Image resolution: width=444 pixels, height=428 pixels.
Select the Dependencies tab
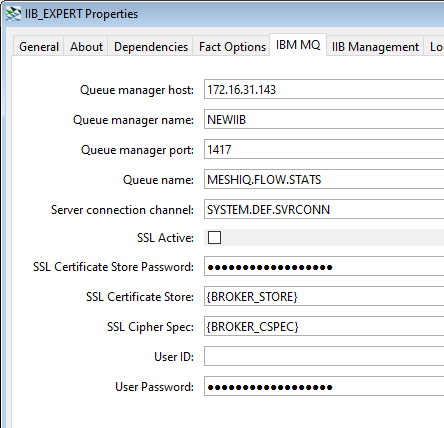click(151, 47)
